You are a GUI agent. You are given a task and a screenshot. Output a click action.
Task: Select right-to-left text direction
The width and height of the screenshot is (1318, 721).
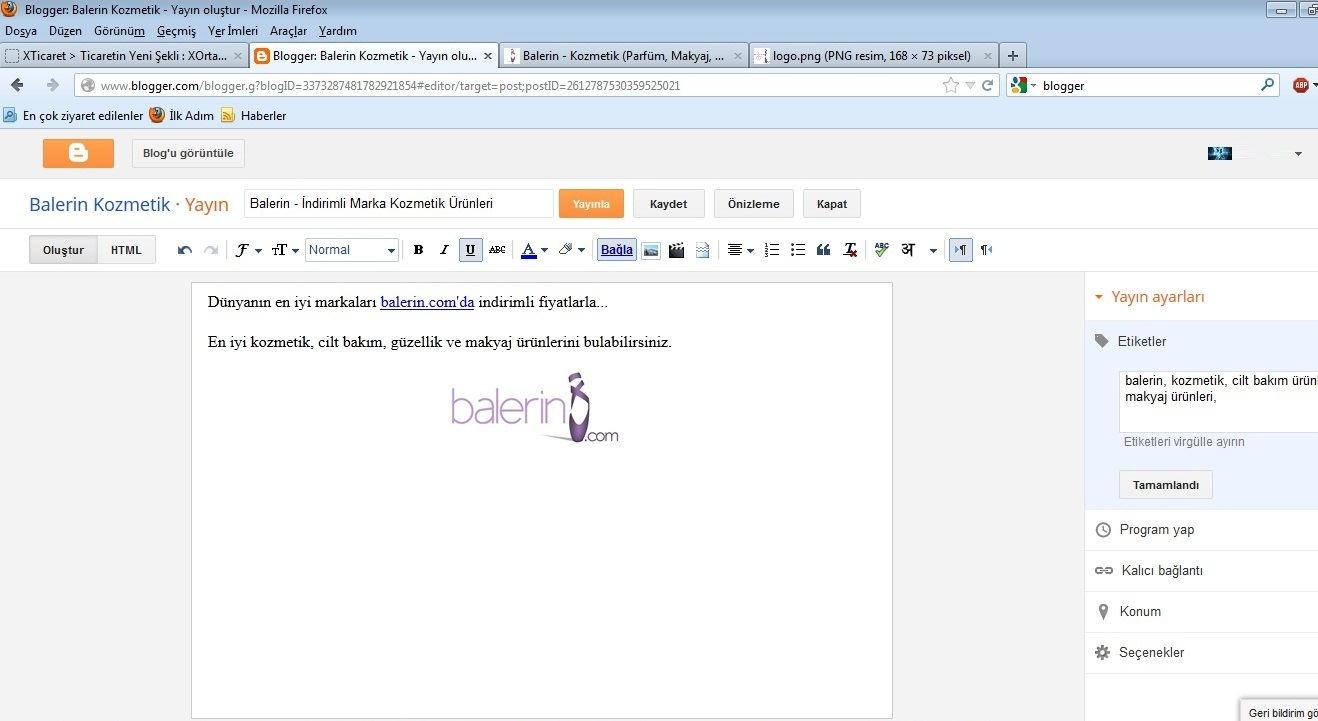986,250
